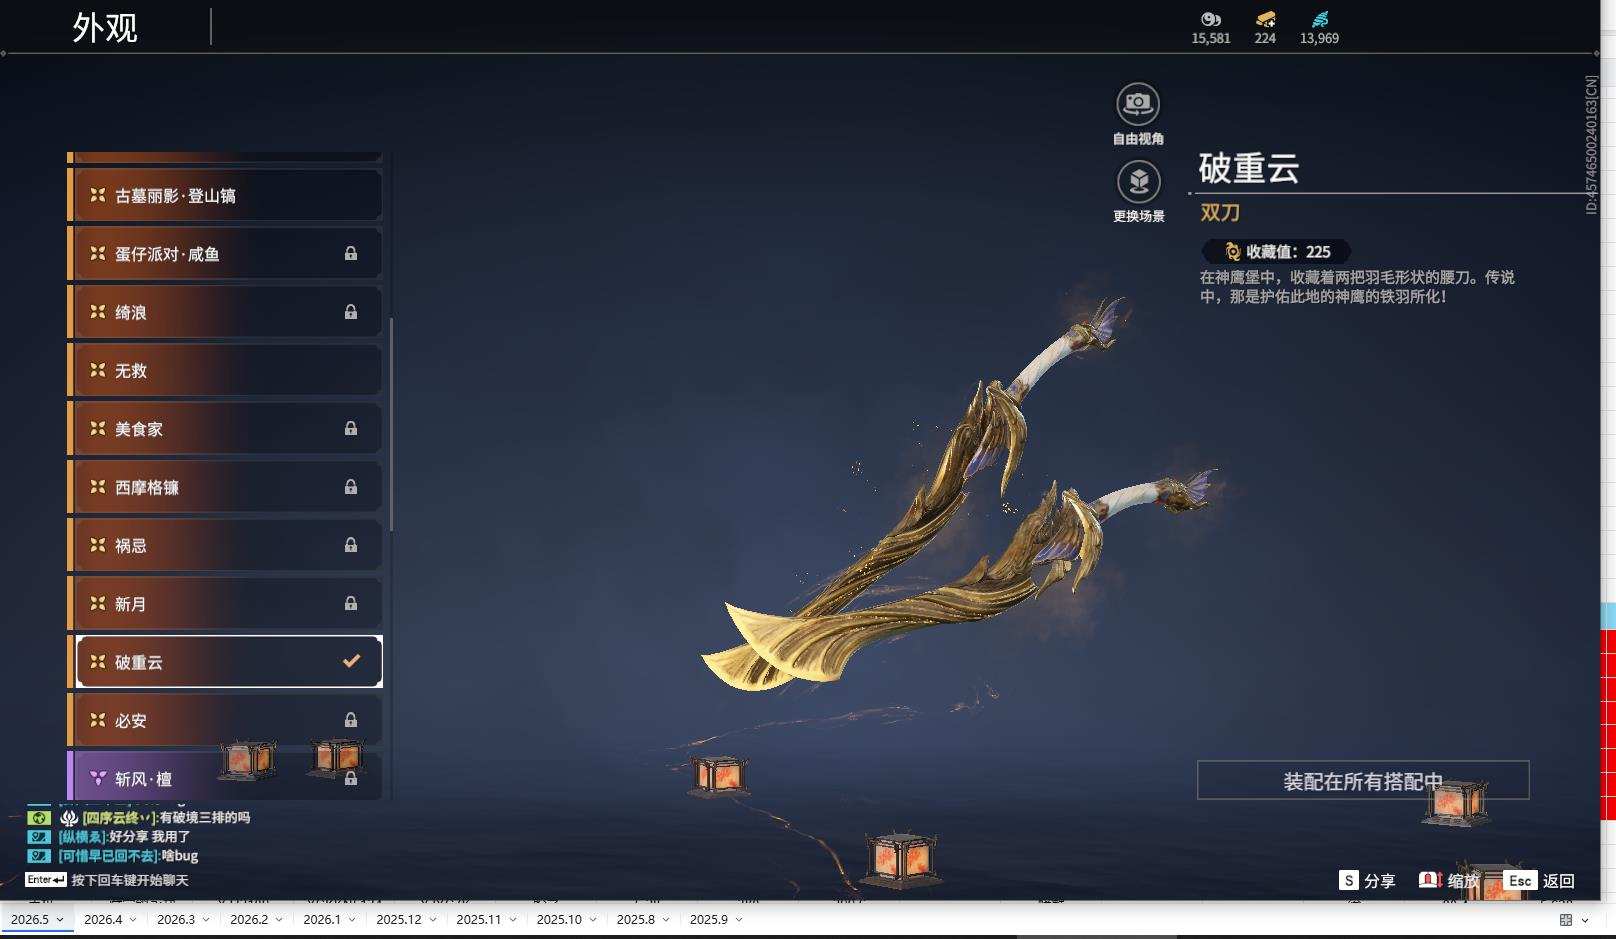Screen dimensions: 1616x939
Task: Click the equipped checkmark on 破重云 row
Action: pyautogui.click(x=351, y=661)
